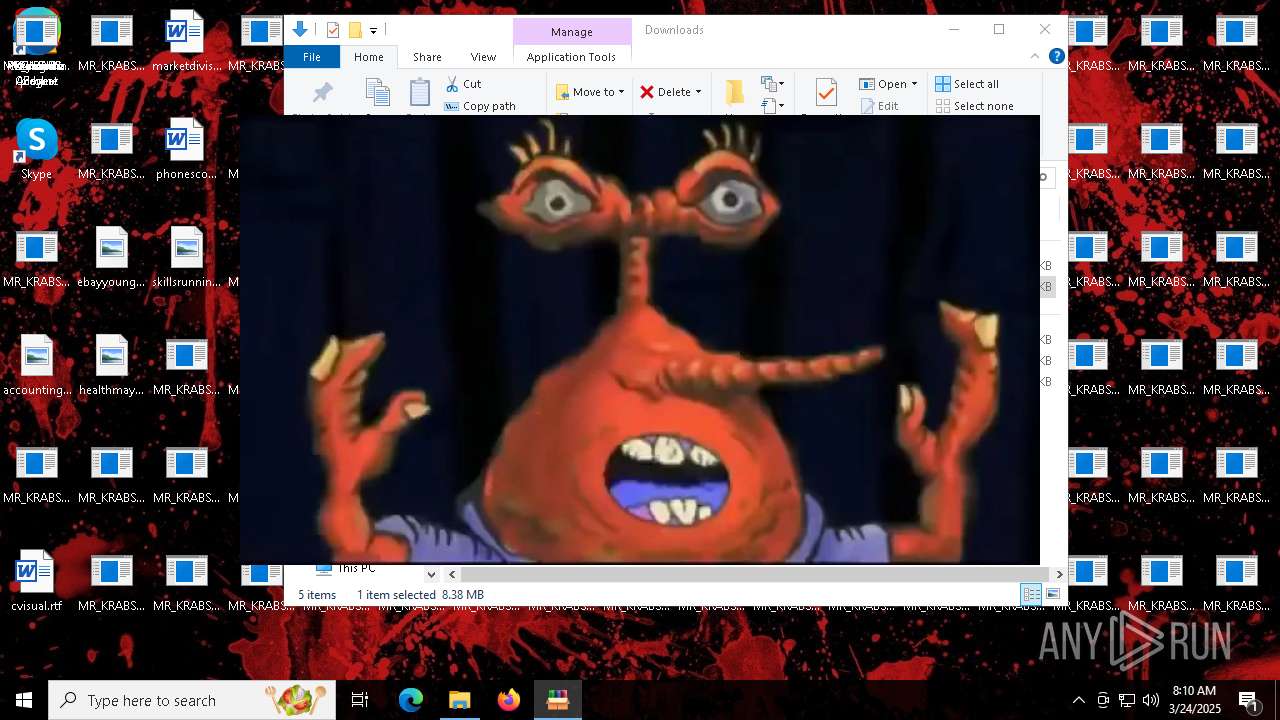Select marketdivis... Word document on desktop
The width and height of the screenshot is (1280, 720).
pos(187,42)
